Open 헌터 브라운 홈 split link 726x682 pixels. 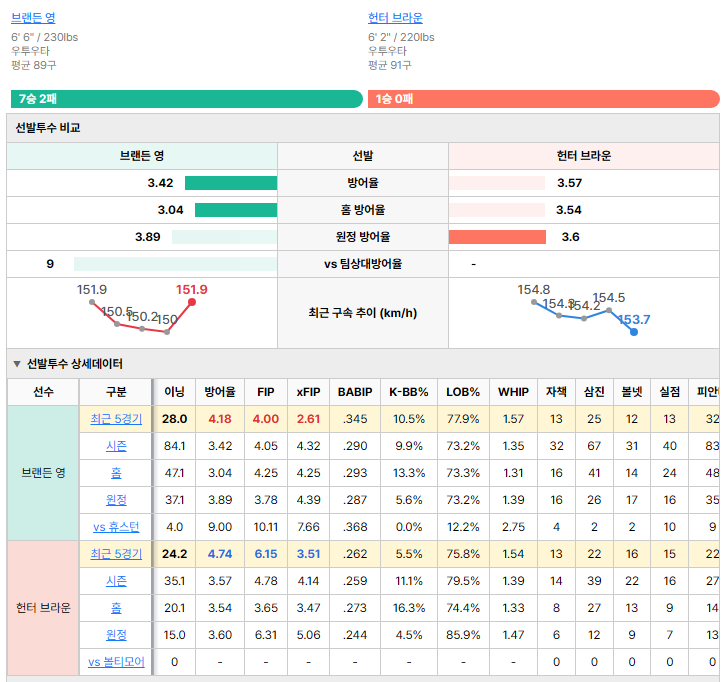pos(116,607)
